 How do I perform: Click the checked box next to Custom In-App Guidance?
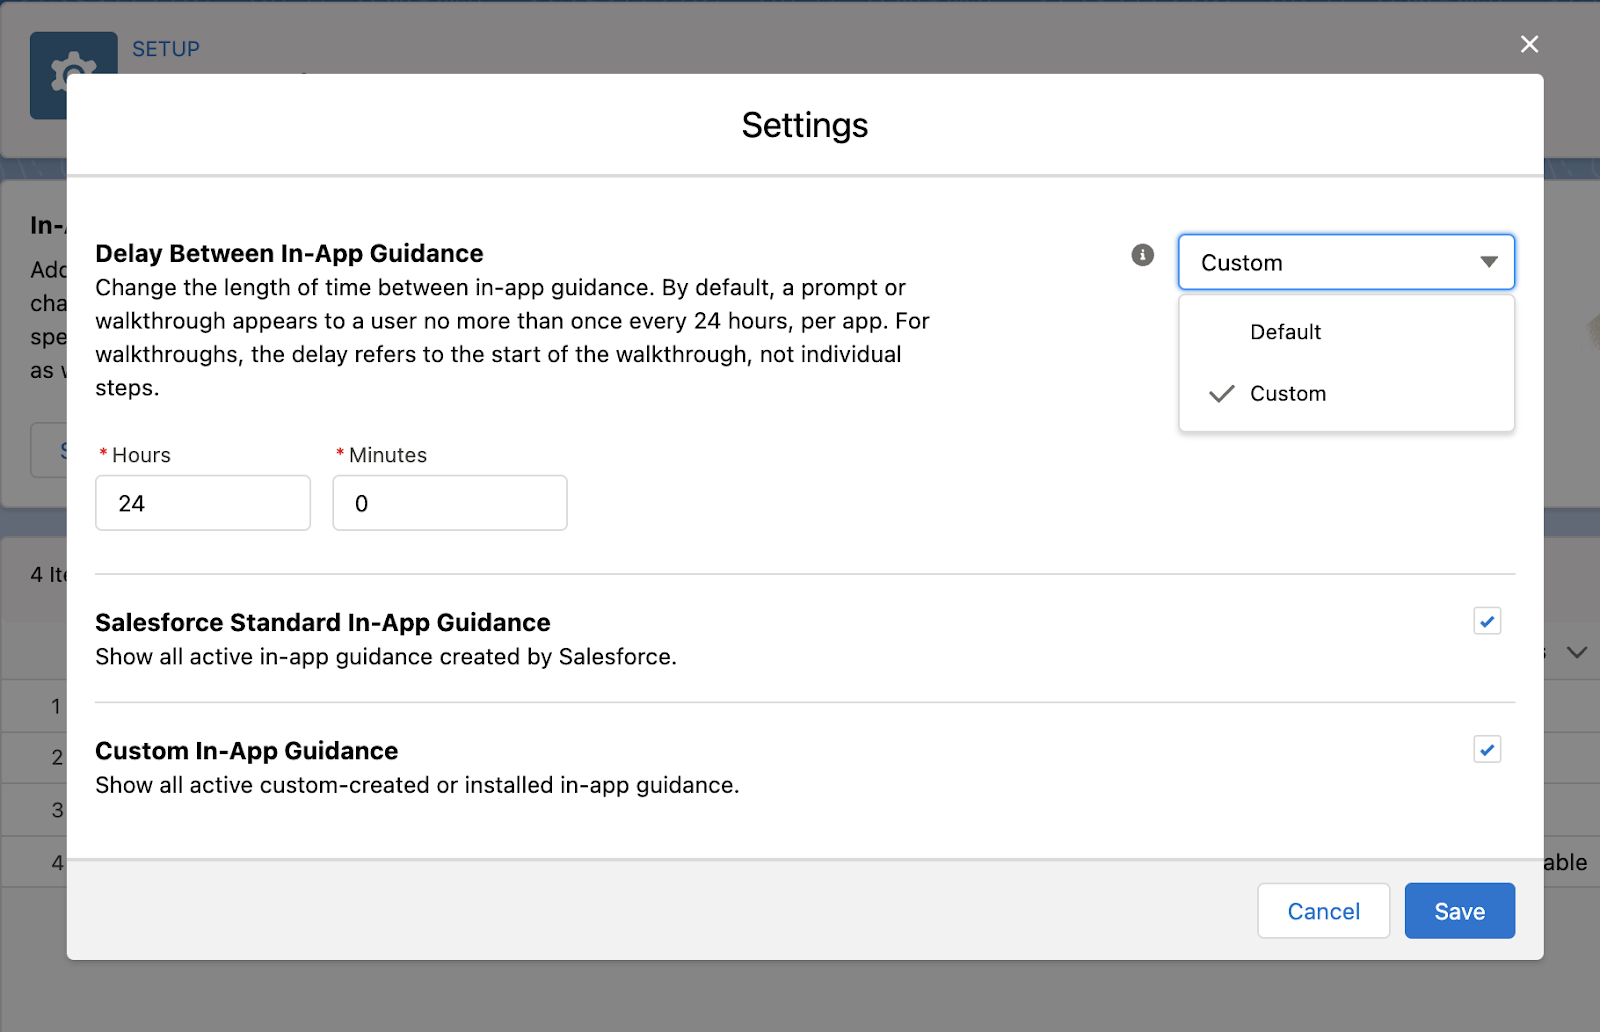(x=1487, y=749)
